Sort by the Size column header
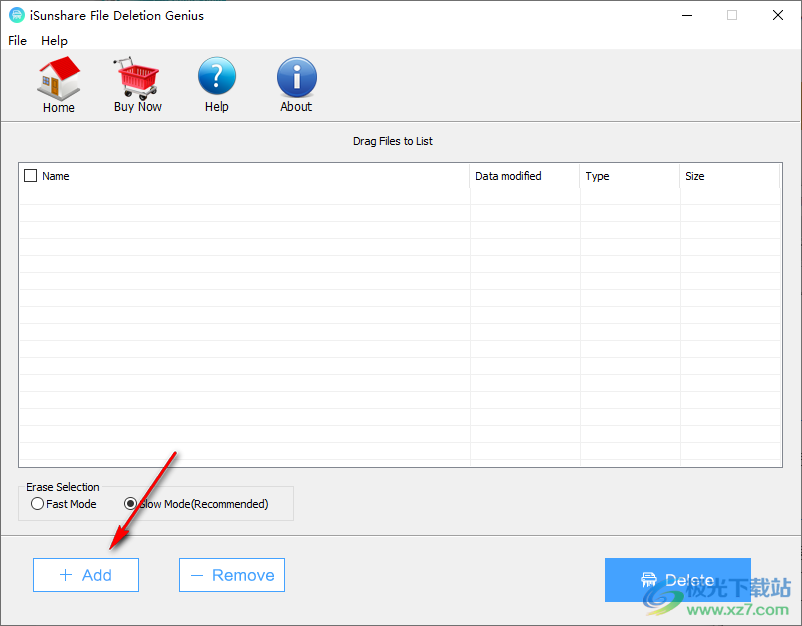 729,176
